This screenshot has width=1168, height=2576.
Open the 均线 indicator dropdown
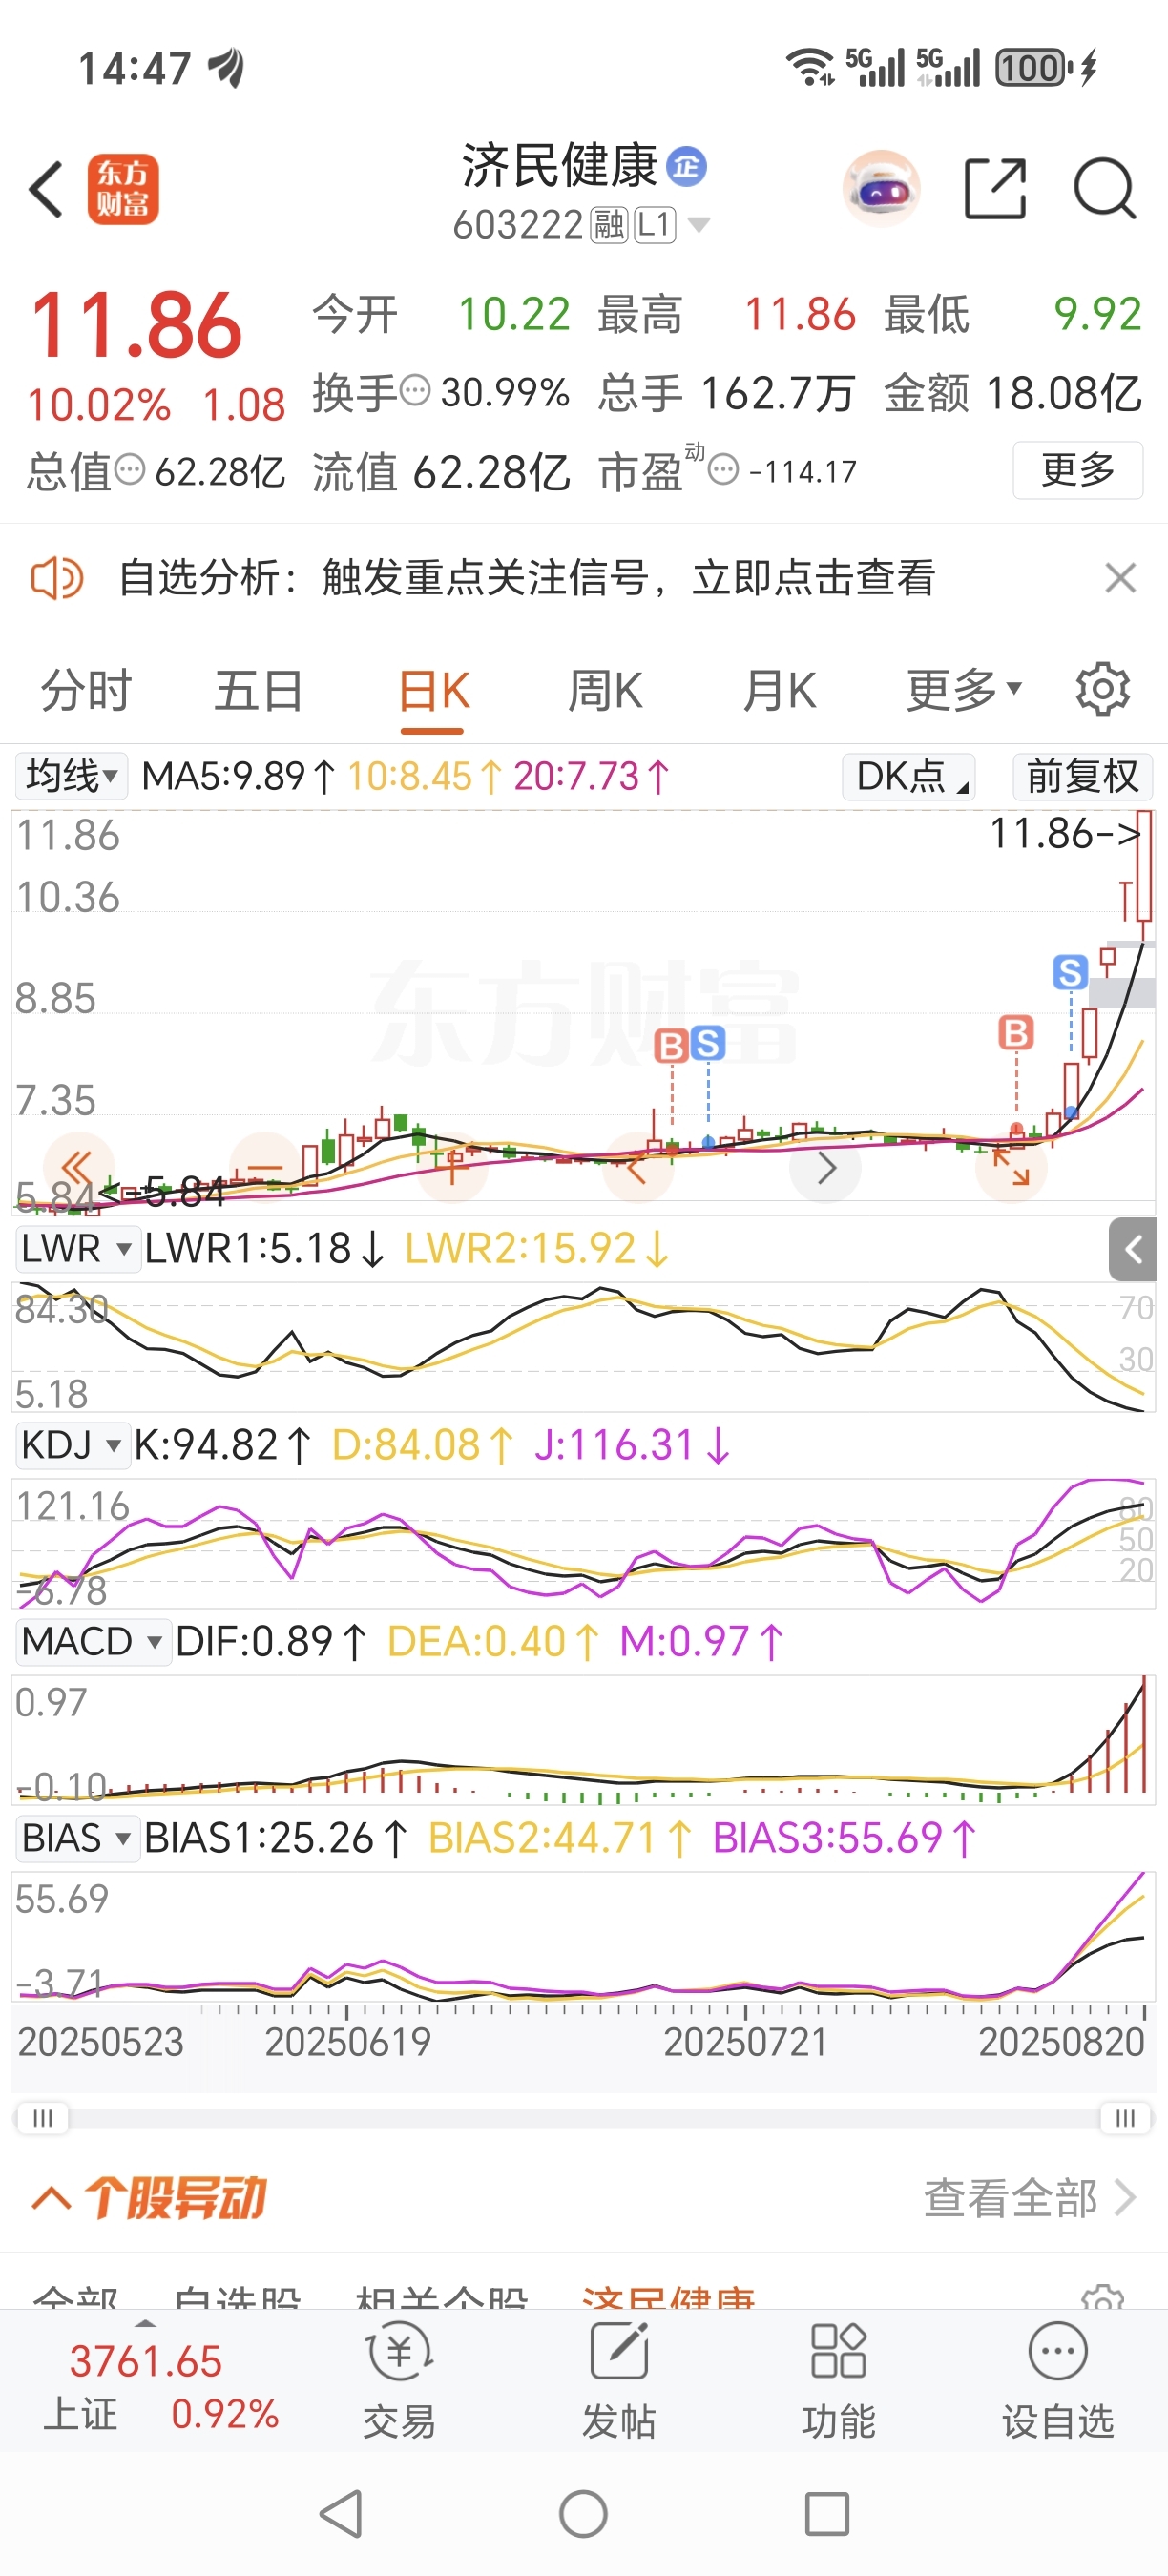click(x=71, y=776)
